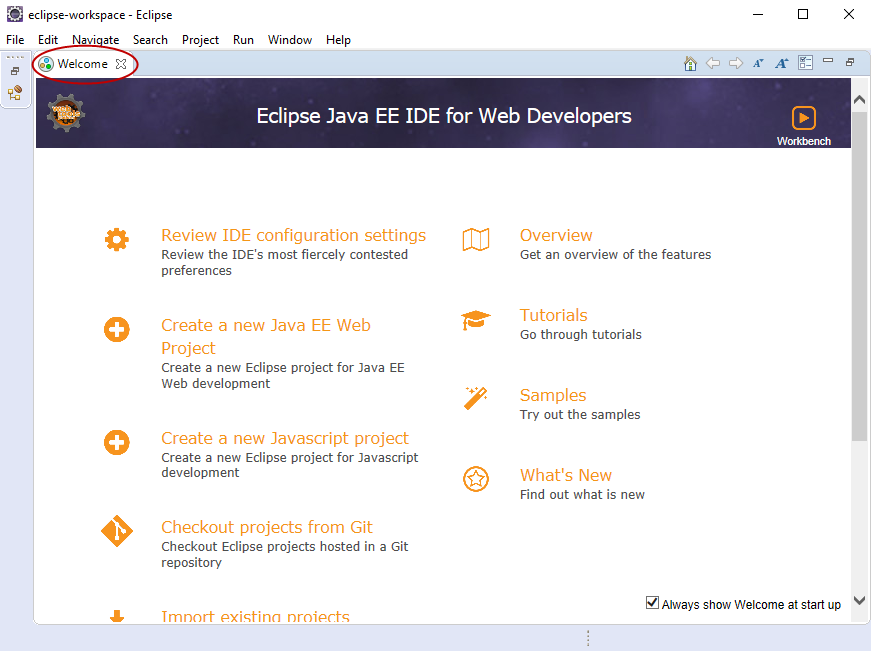871x651 pixels.
Task: Click 'Checkout Eclipse projects hosted in a Git repository' text
Action: pos(284,554)
